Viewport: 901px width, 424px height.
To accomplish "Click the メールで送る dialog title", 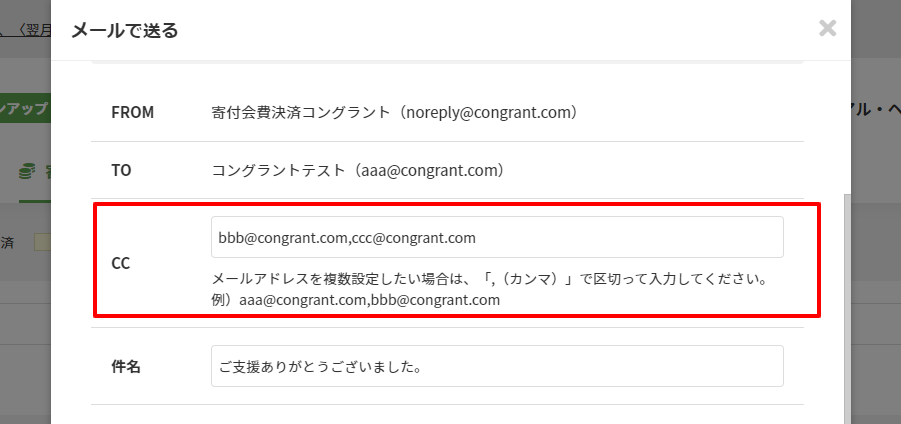I will point(125,30).
